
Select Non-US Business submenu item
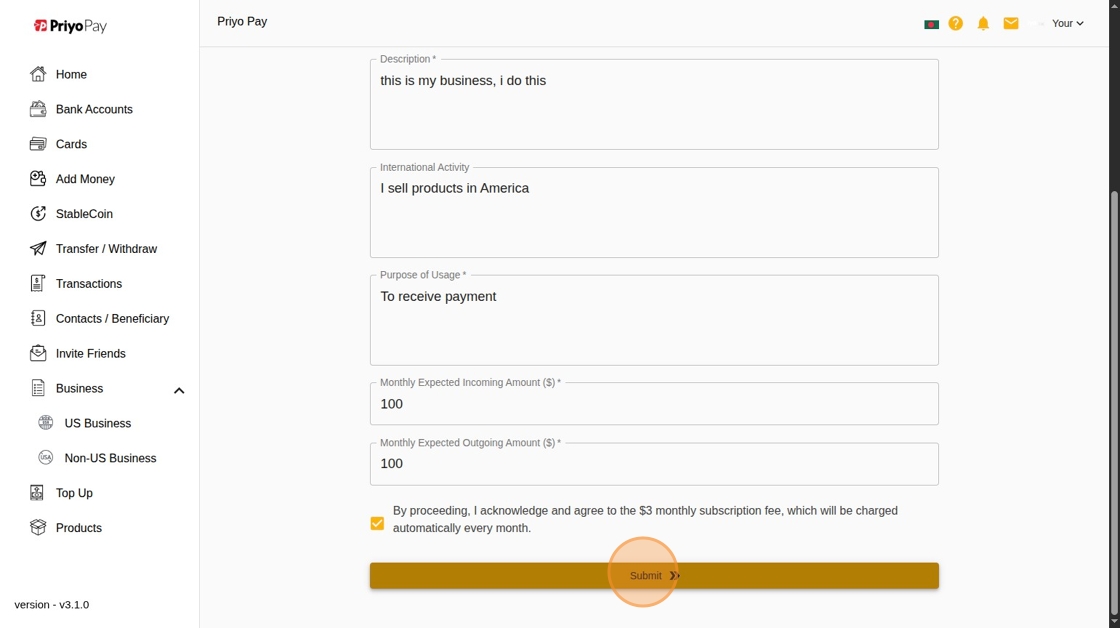pos(110,458)
